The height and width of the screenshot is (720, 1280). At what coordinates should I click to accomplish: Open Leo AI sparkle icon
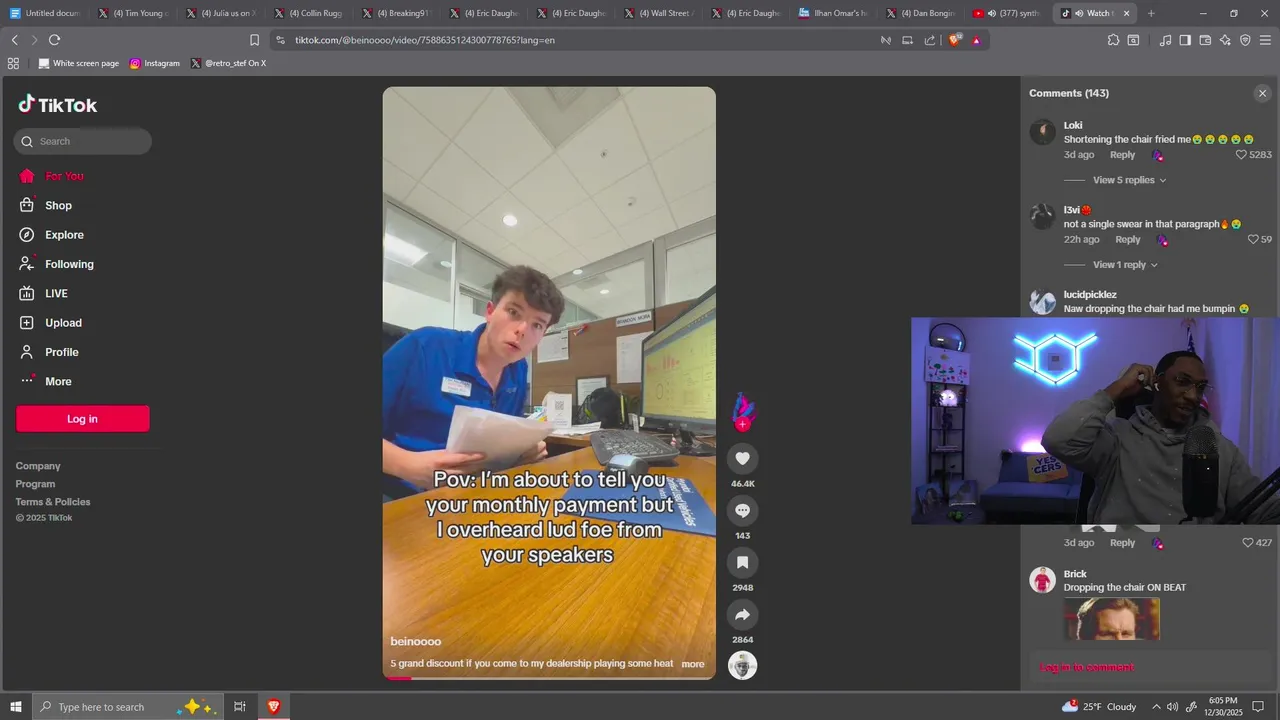point(1225,40)
